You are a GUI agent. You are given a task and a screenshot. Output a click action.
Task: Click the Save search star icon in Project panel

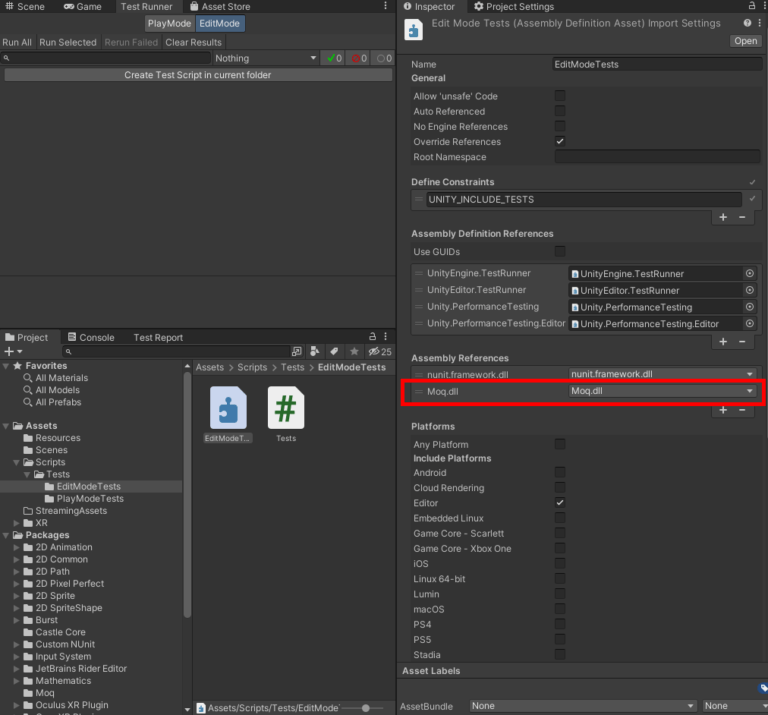[x=353, y=352]
